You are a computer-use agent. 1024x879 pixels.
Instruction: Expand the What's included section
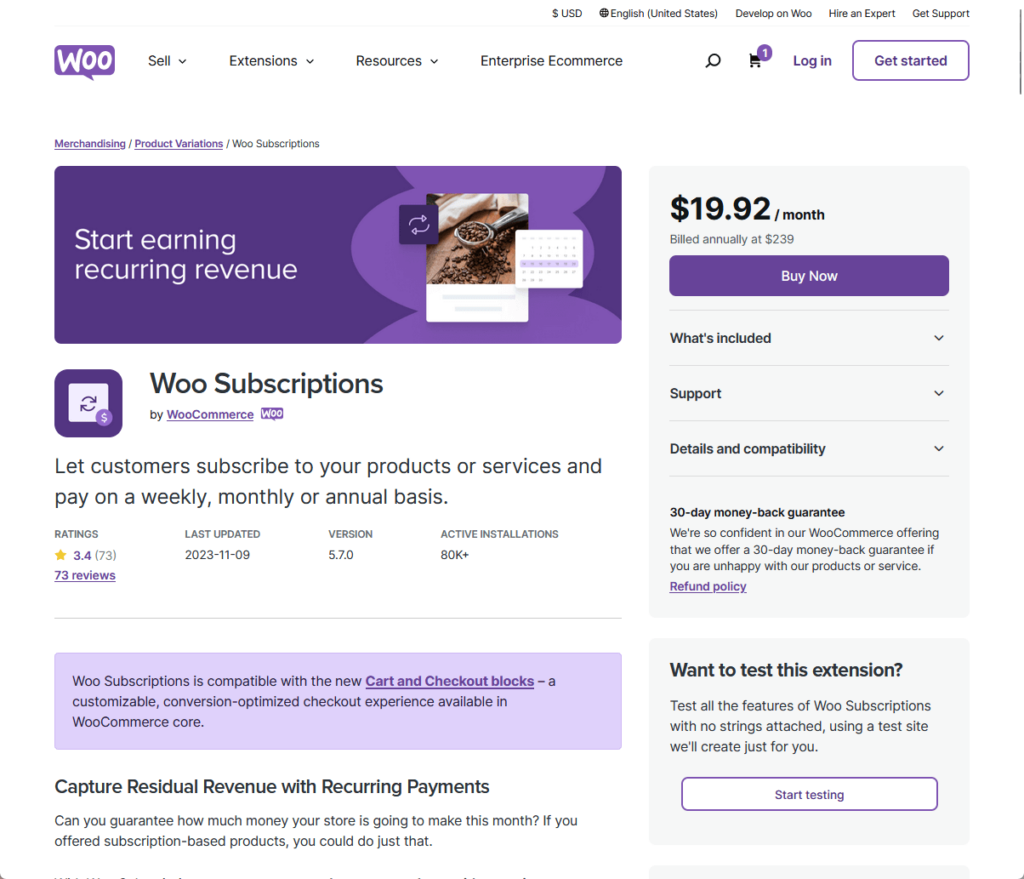[x=808, y=338]
